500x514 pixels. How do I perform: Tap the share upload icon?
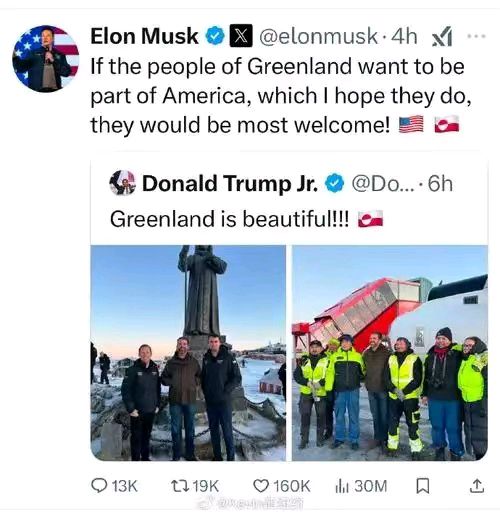click(x=477, y=486)
